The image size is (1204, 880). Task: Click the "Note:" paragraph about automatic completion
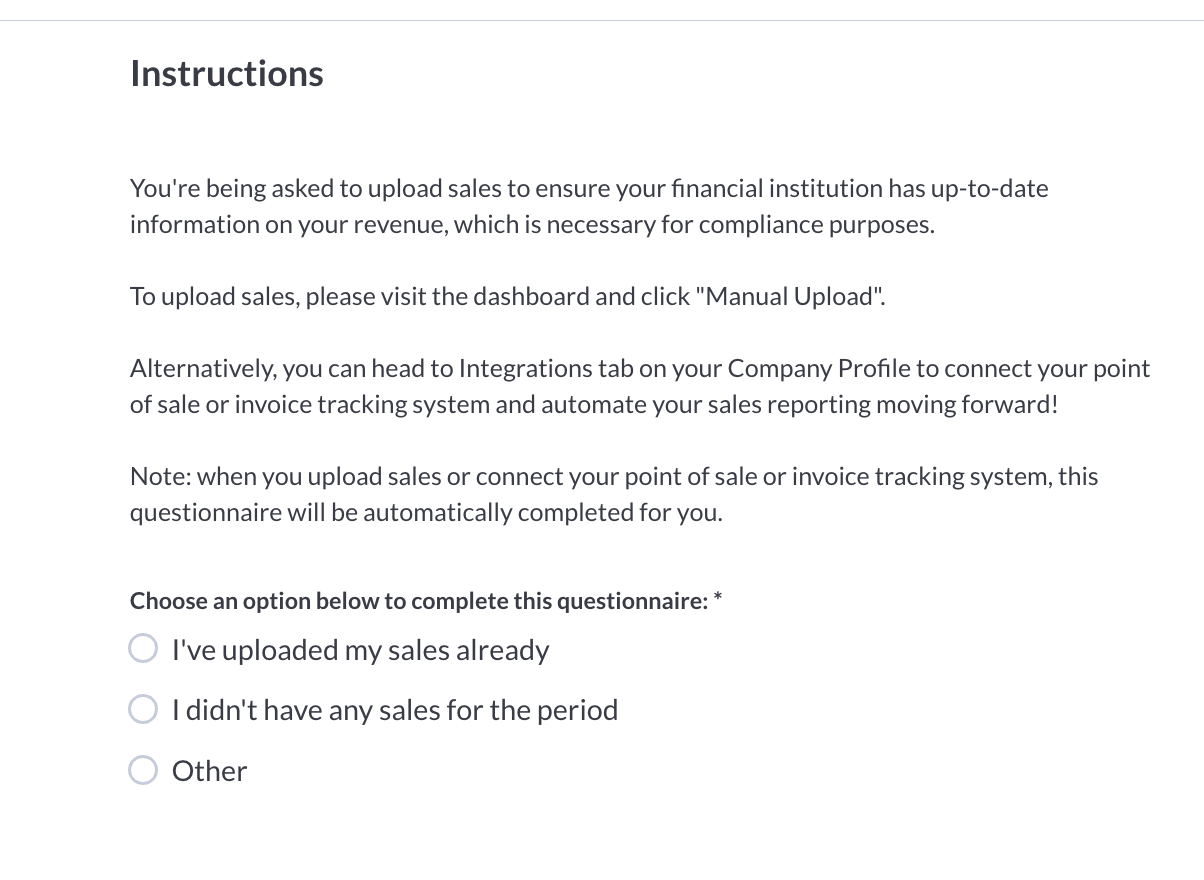coord(613,493)
